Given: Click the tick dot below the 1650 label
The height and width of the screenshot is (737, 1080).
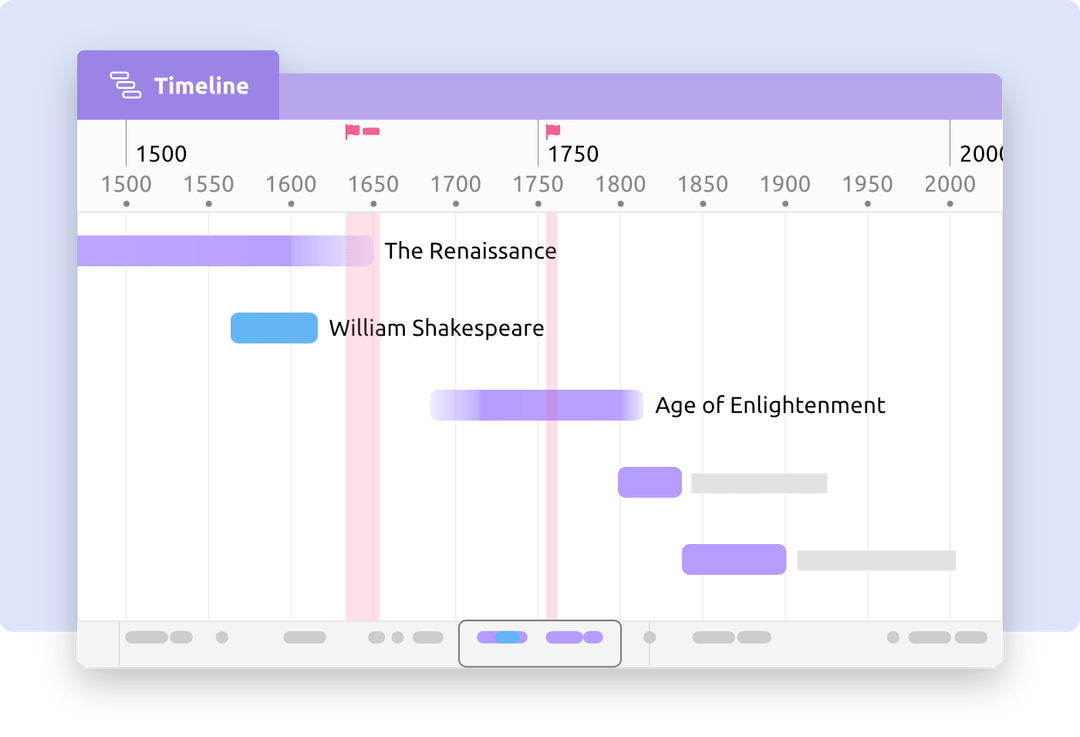Looking at the screenshot, I should pyautogui.click(x=373, y=202).
